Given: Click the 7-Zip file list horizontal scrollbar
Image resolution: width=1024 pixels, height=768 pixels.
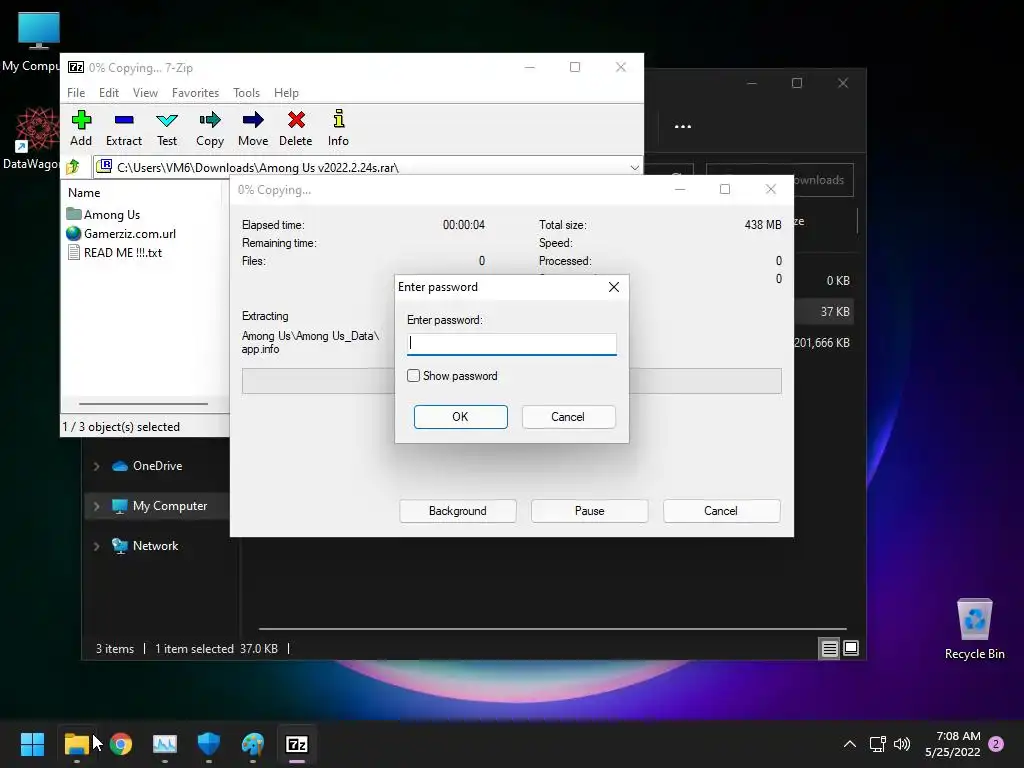Looking at the screenshot, I should (143, 404).
